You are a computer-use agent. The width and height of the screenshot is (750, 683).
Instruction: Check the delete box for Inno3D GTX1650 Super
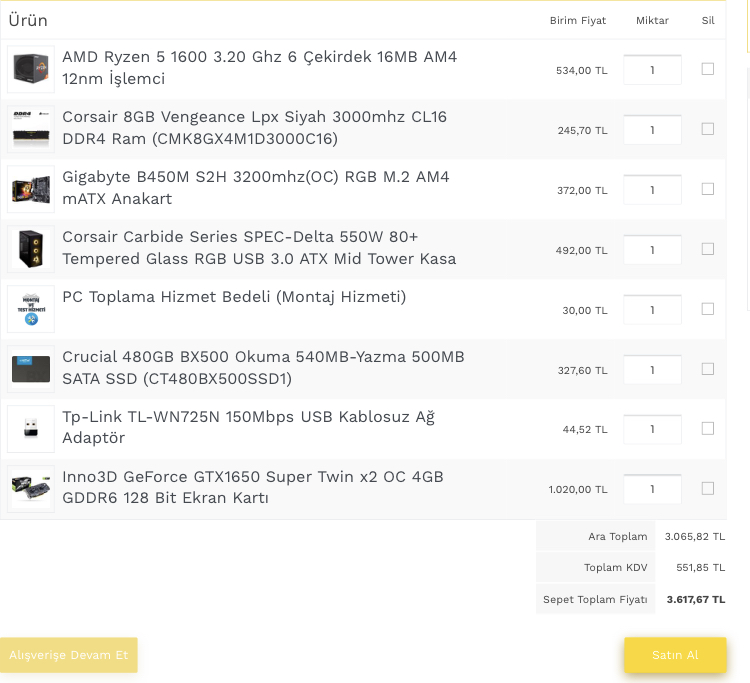point(707,489)
